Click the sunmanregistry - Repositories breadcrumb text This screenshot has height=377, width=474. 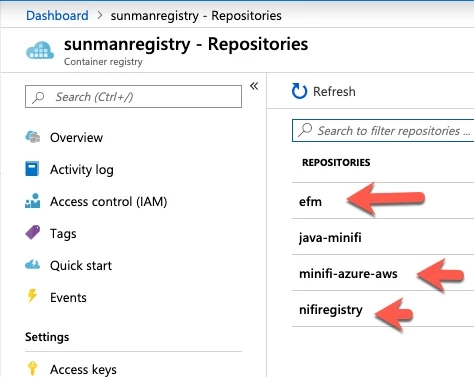click(x=196, y=16)
